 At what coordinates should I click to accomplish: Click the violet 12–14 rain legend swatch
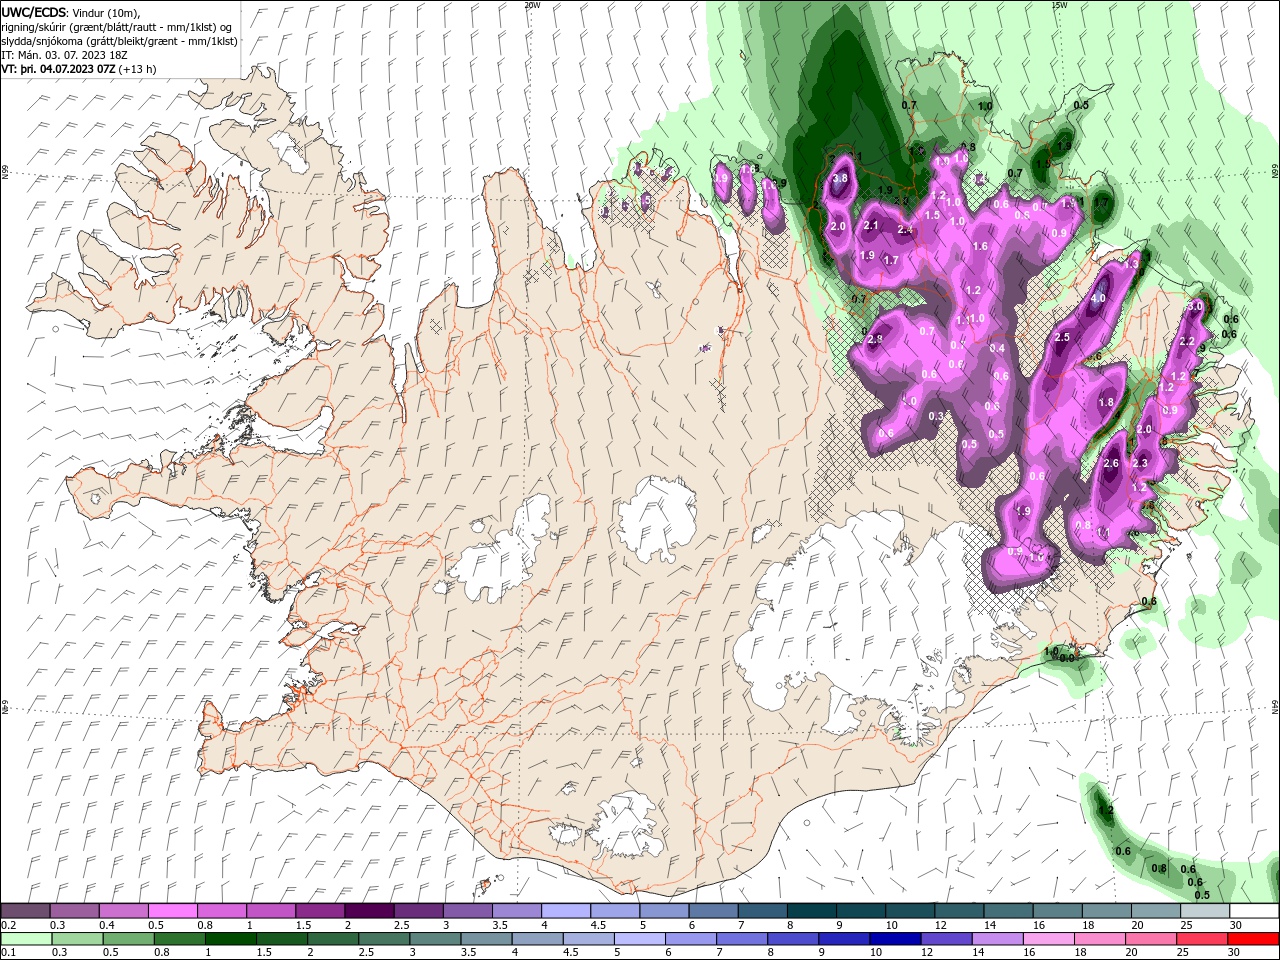coord(945,939)
